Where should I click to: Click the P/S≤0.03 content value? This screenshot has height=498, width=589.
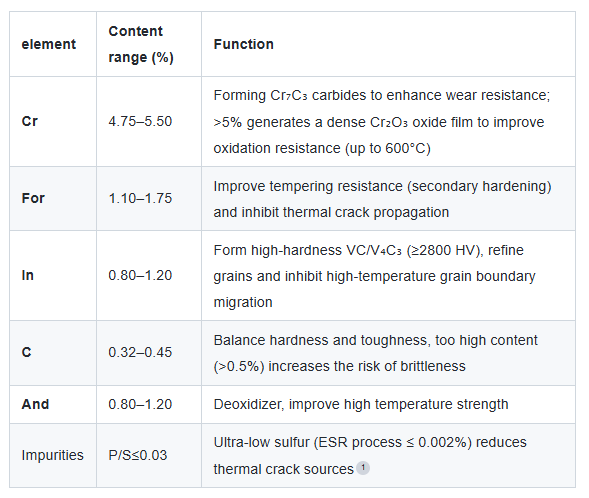point(137,455)
